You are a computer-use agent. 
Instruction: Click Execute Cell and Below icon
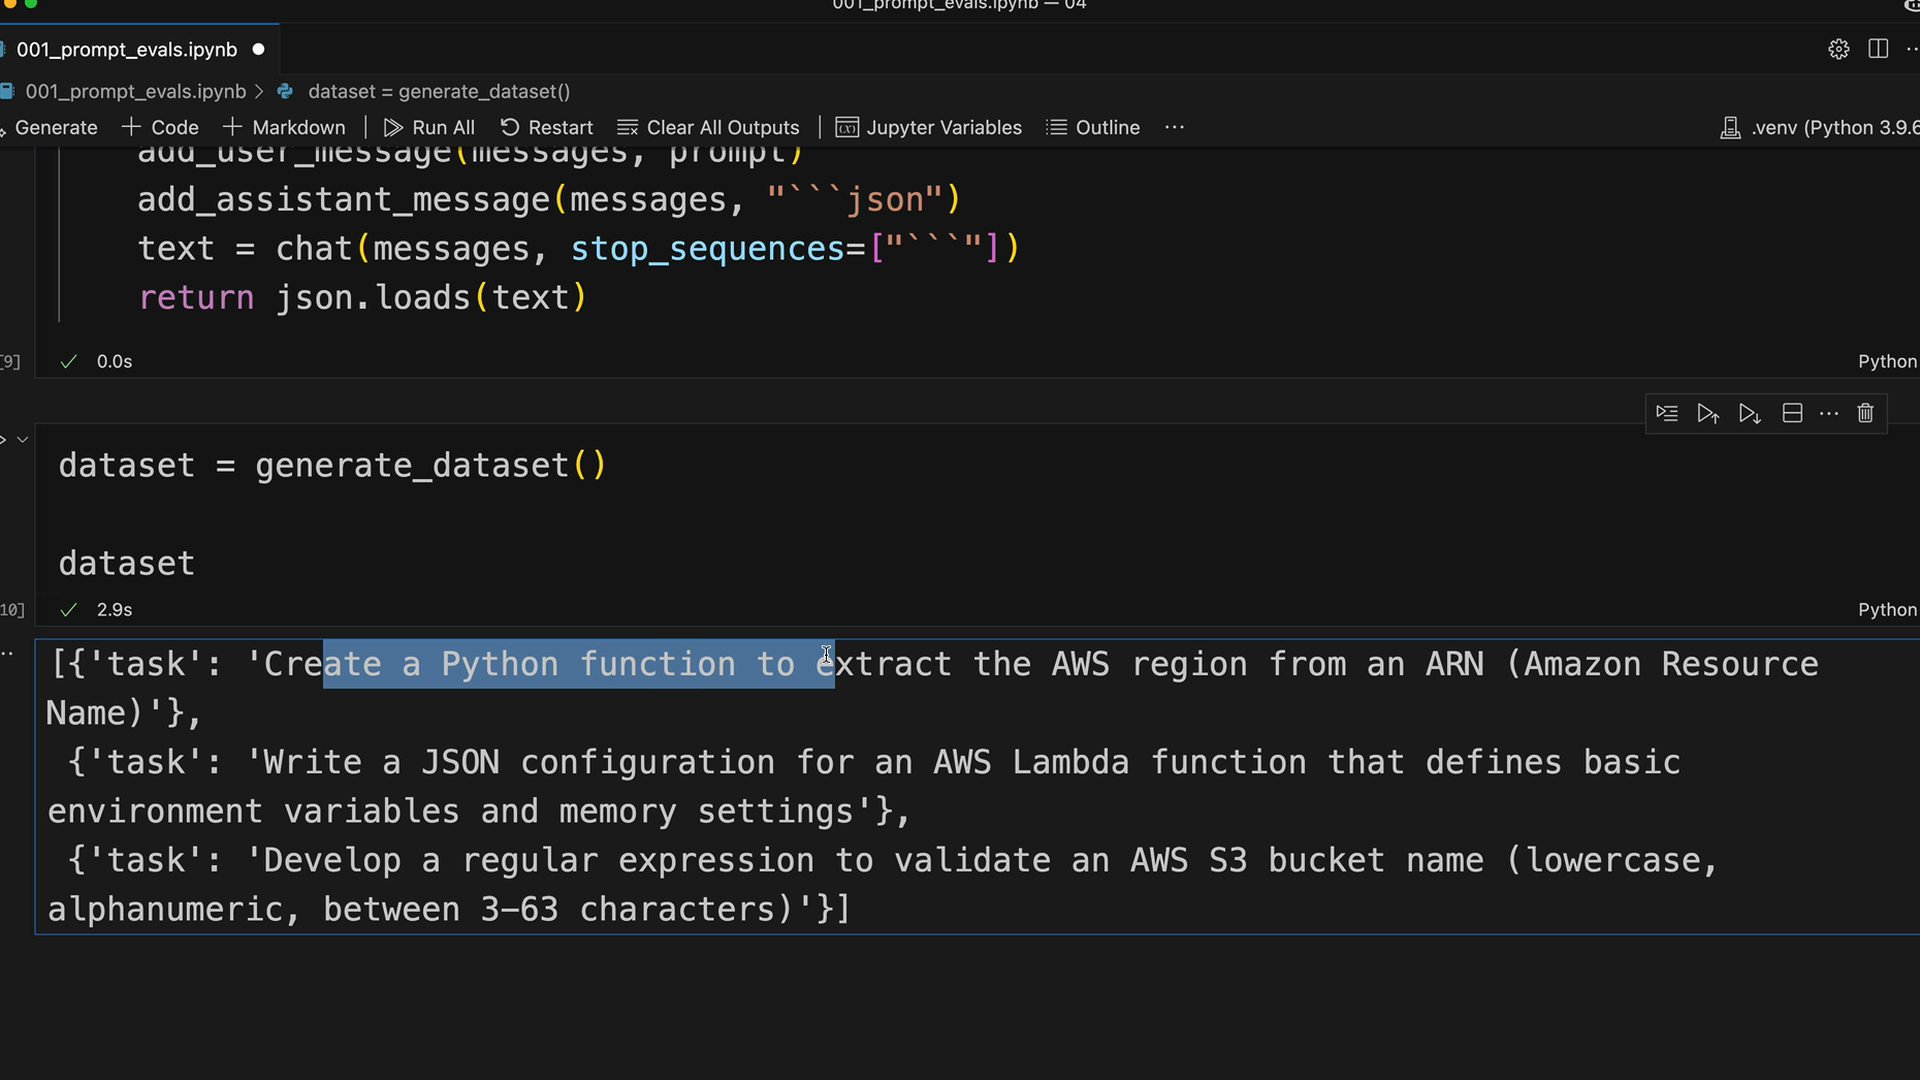[x=1749, y=413]
